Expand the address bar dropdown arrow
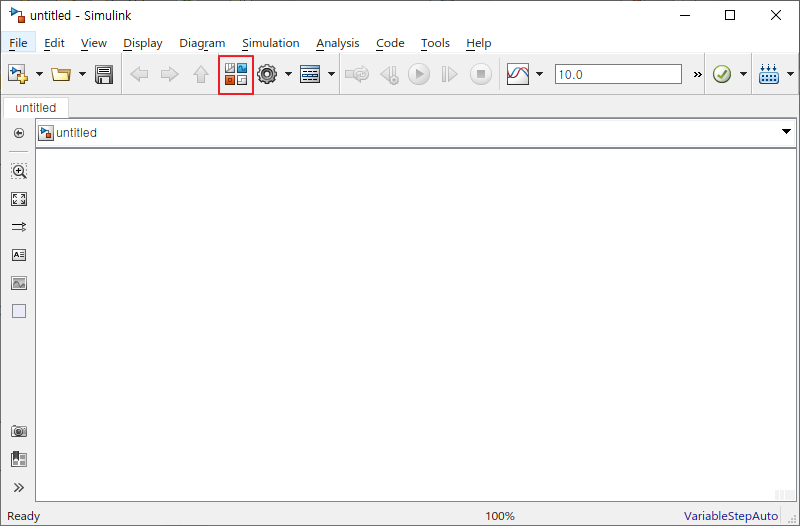 point(786,132)
